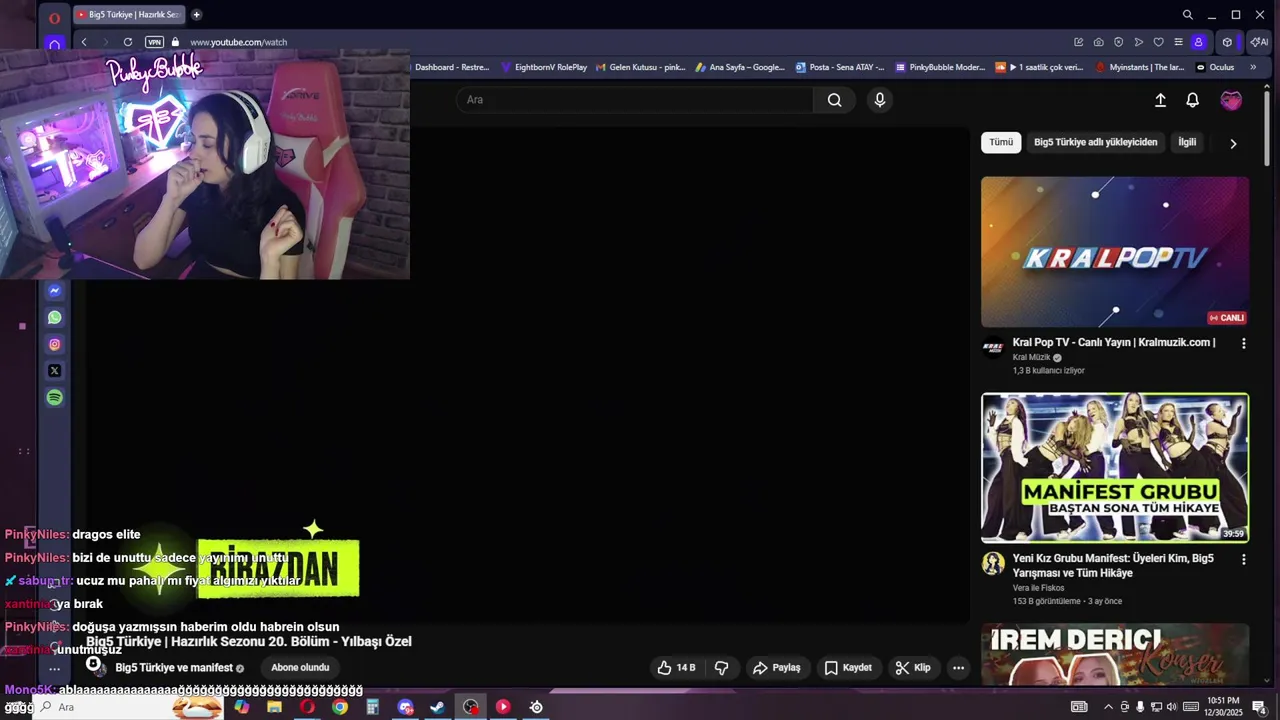Open the YouTube account avatar menu

1231,100
